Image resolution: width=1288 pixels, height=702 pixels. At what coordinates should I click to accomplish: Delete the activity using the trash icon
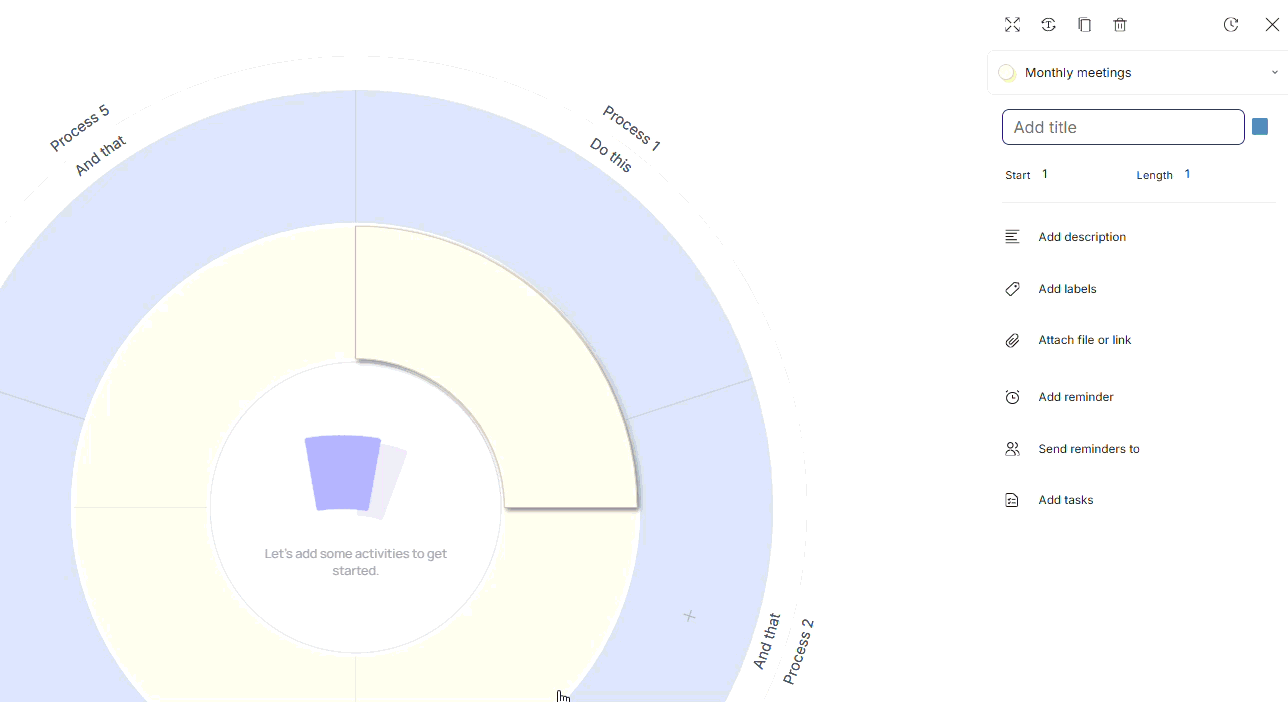[x=1120, y=25]
